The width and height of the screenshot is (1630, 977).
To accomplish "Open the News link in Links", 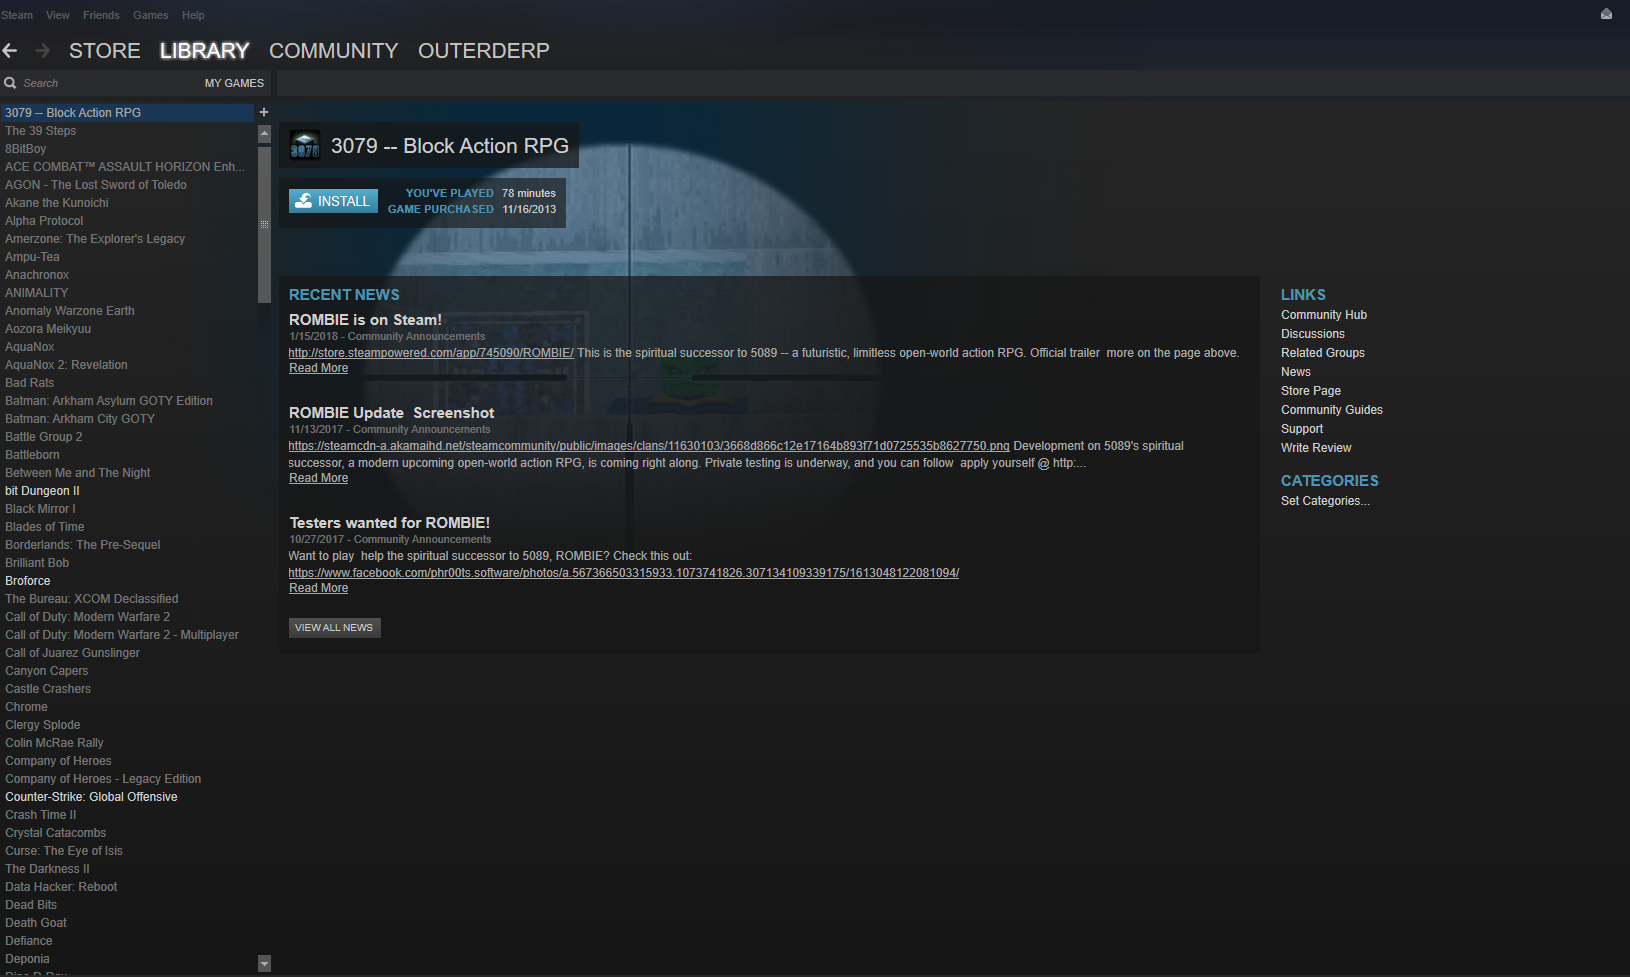I will (x=1296, y=372).
